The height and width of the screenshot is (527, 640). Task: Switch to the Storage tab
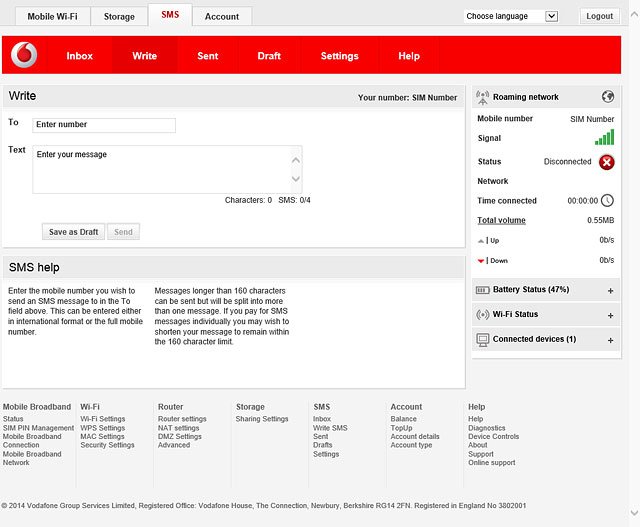pyautogui.click(x=119, y=17)
